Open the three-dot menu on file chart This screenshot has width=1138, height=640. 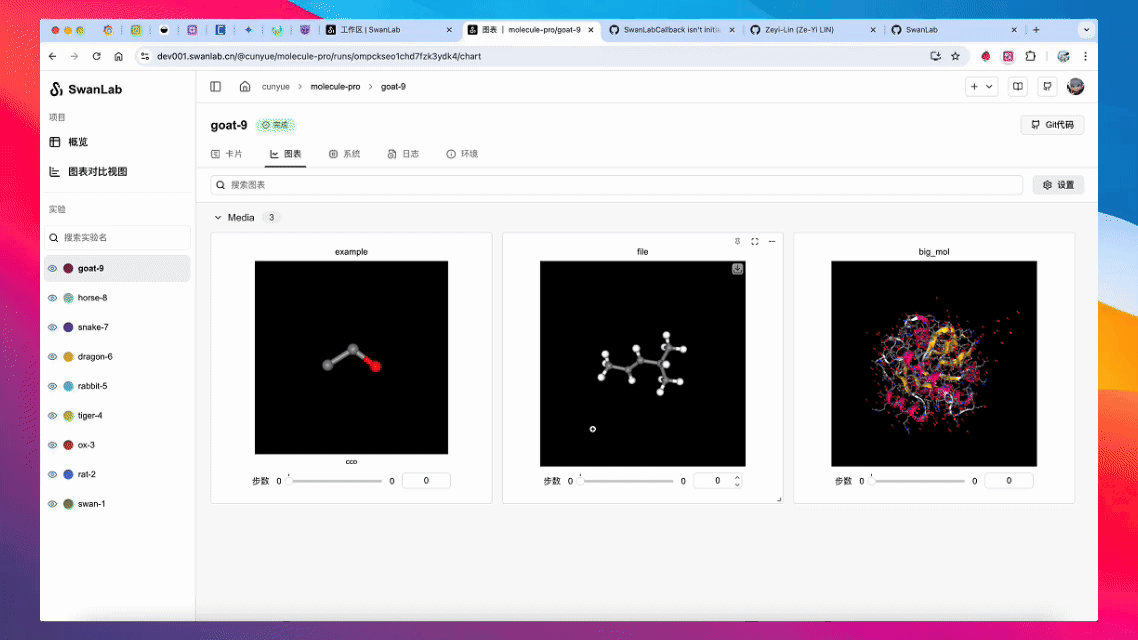coord(772,241)
